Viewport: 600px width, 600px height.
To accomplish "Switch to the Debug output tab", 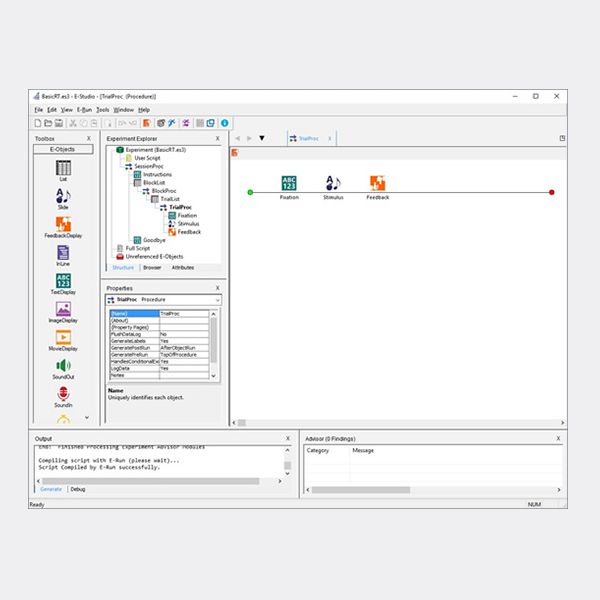I will [78, 489].
